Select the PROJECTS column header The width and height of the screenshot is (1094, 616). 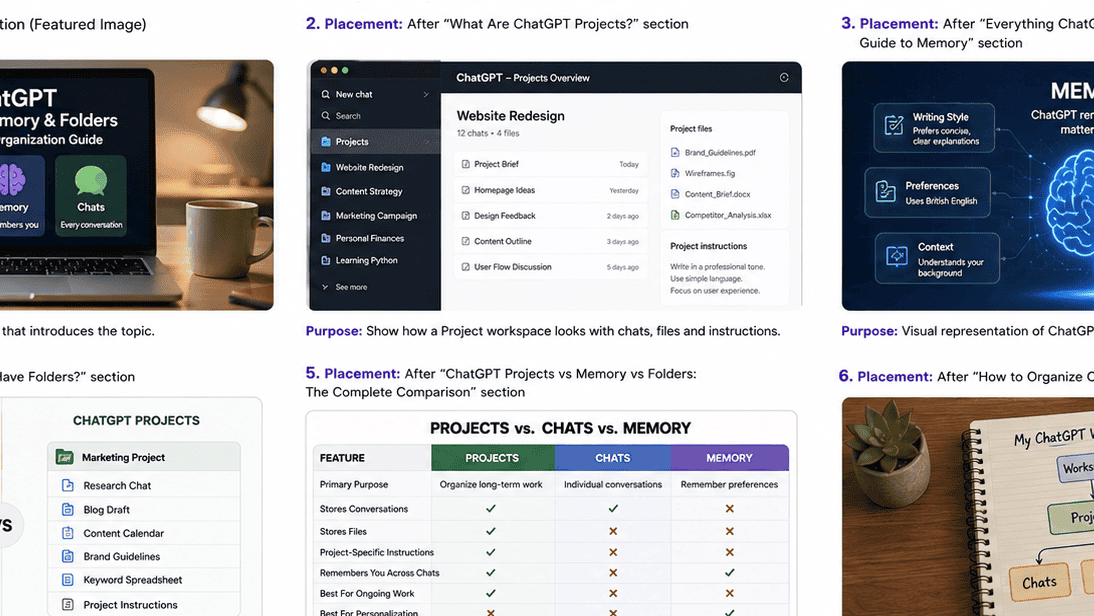tap(493, 458)
